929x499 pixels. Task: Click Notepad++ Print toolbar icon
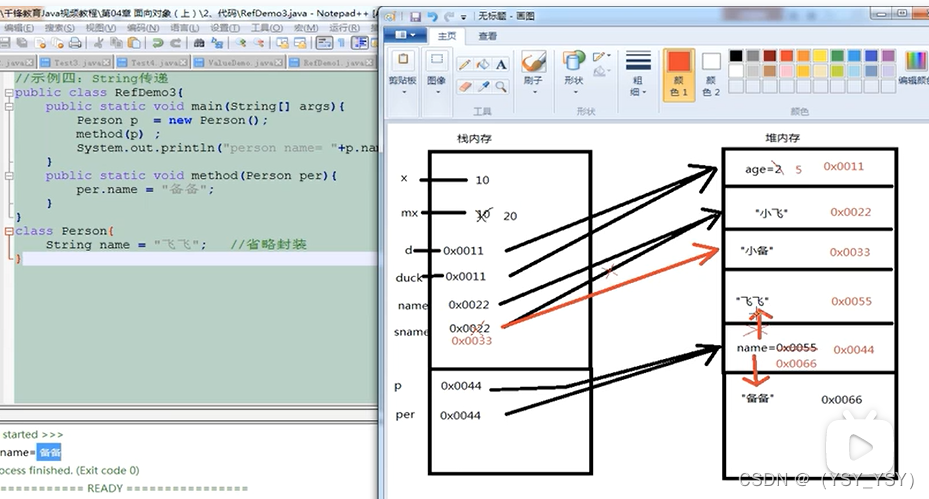(75, 43)
